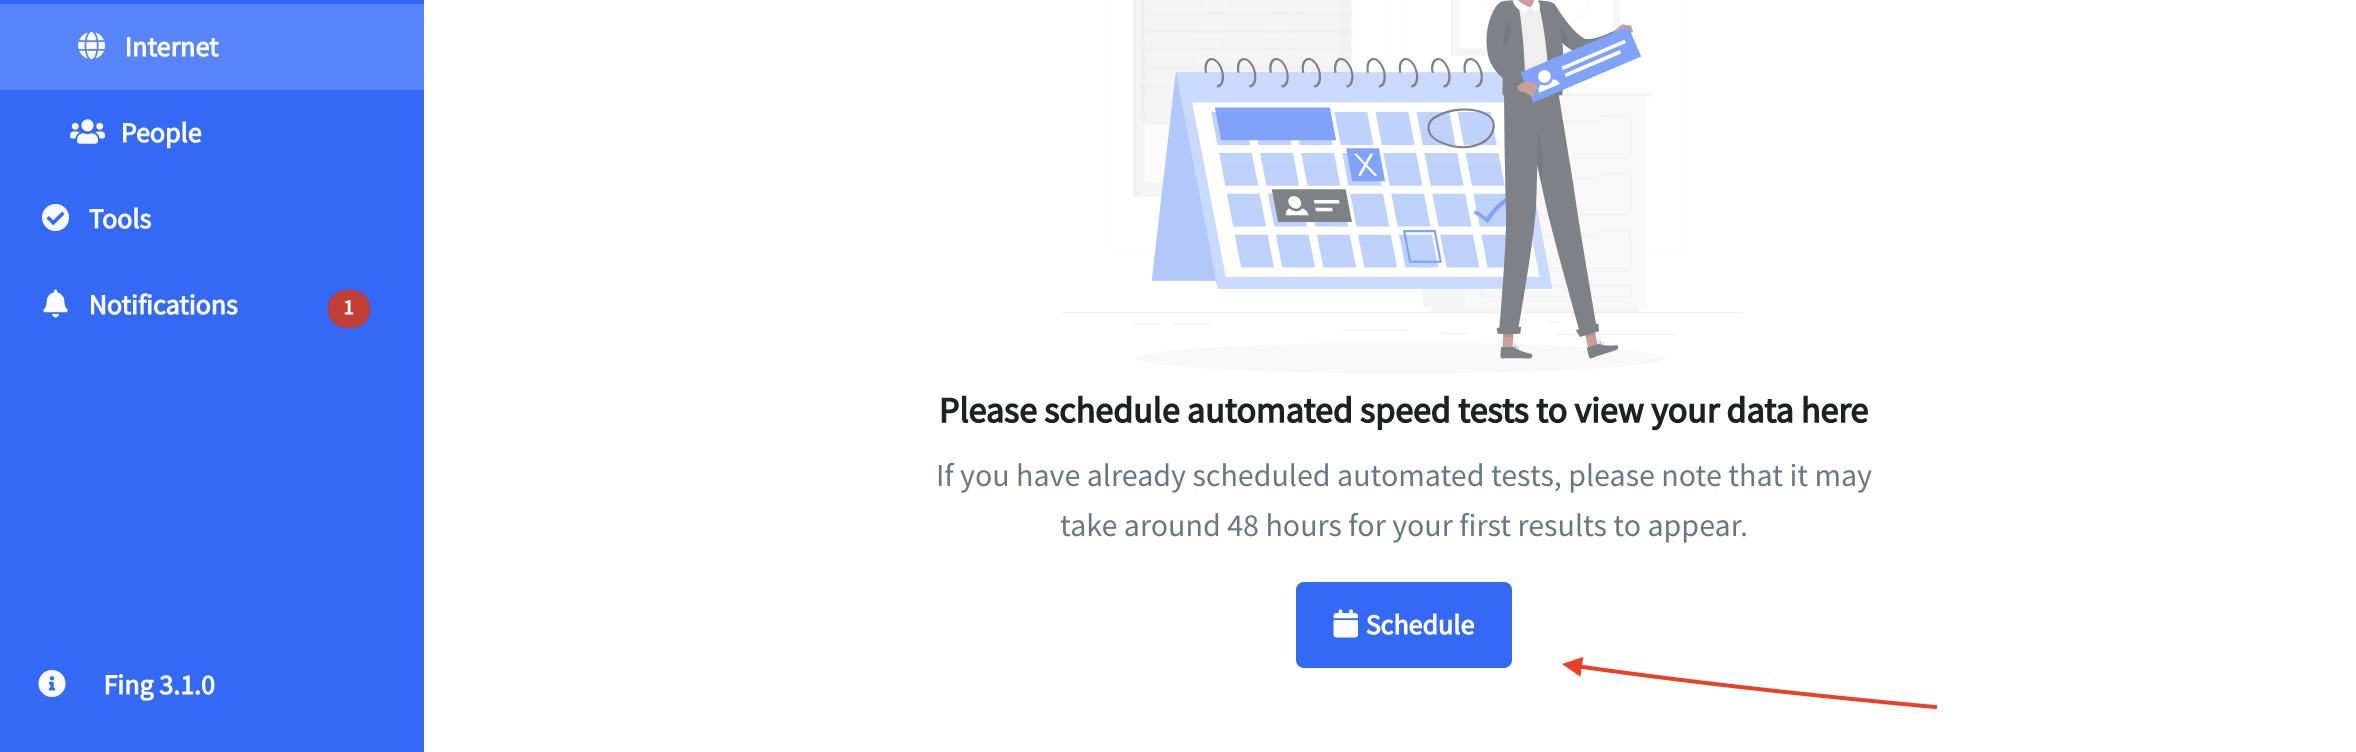
Task: Select Tools in the sidebar
Action: click(212, 219)
